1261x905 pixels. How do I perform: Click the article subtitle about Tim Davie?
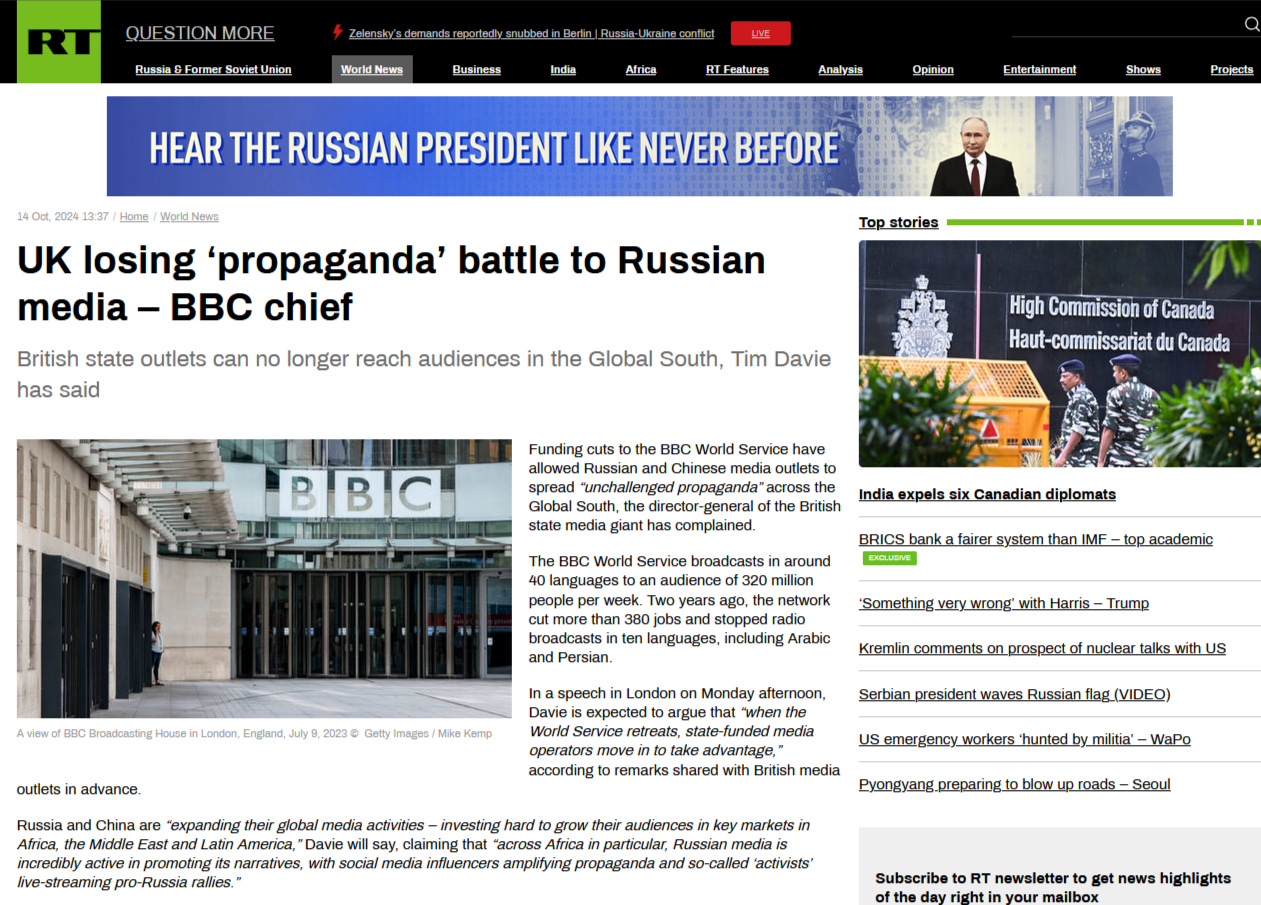click(x=424, y=374)
